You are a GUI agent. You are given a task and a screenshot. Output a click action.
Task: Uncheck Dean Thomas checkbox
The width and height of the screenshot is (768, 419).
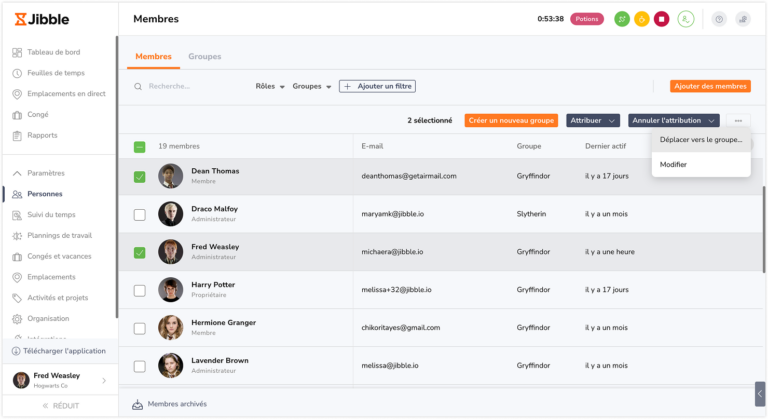140,176
